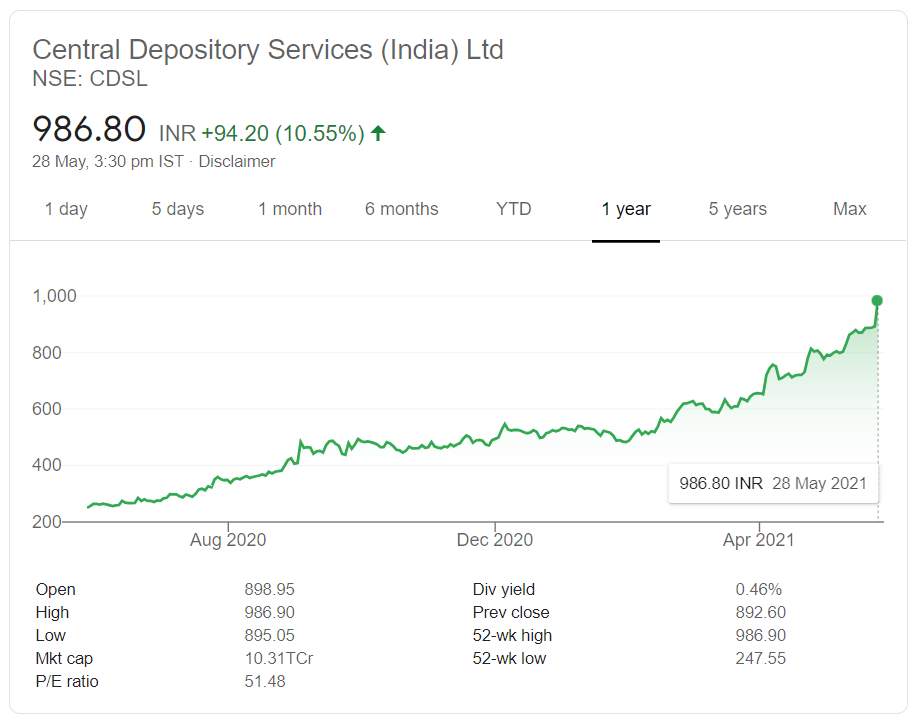The height and width of the screenshot is (728, 919).
Task: Show the Max range chart
Action: pyautogui.click(x=849, y=209)
